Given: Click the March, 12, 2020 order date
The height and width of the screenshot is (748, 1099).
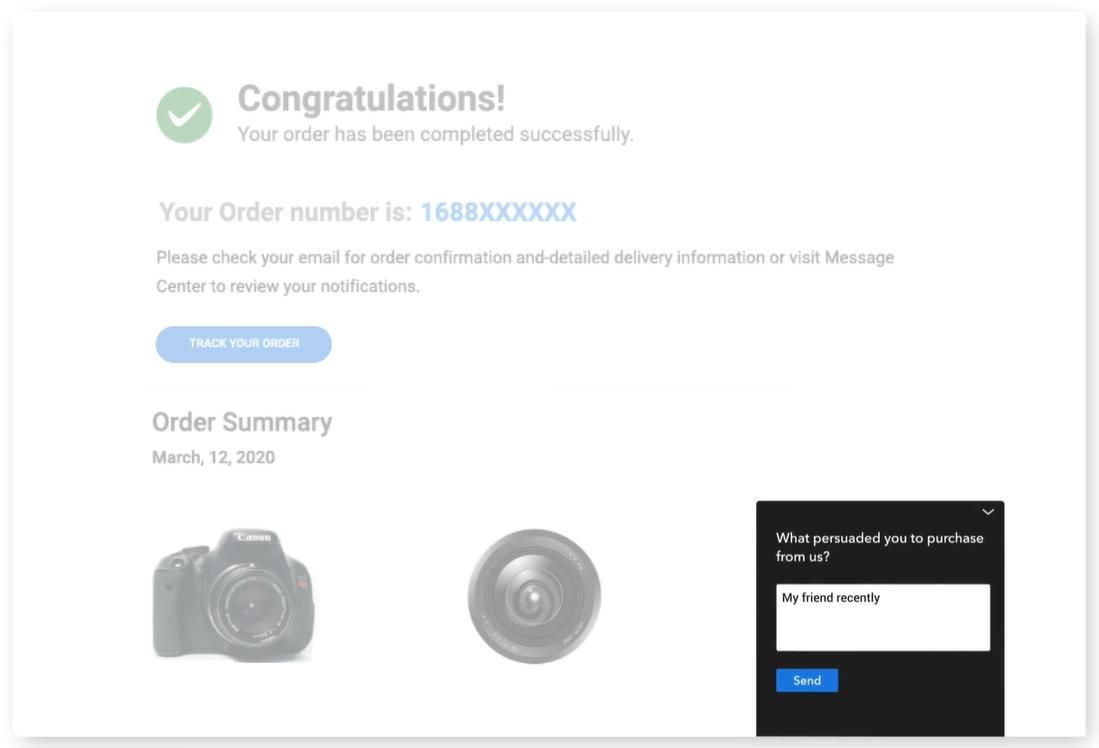Looking at the screenshot, I should click(x=213, y=457).
